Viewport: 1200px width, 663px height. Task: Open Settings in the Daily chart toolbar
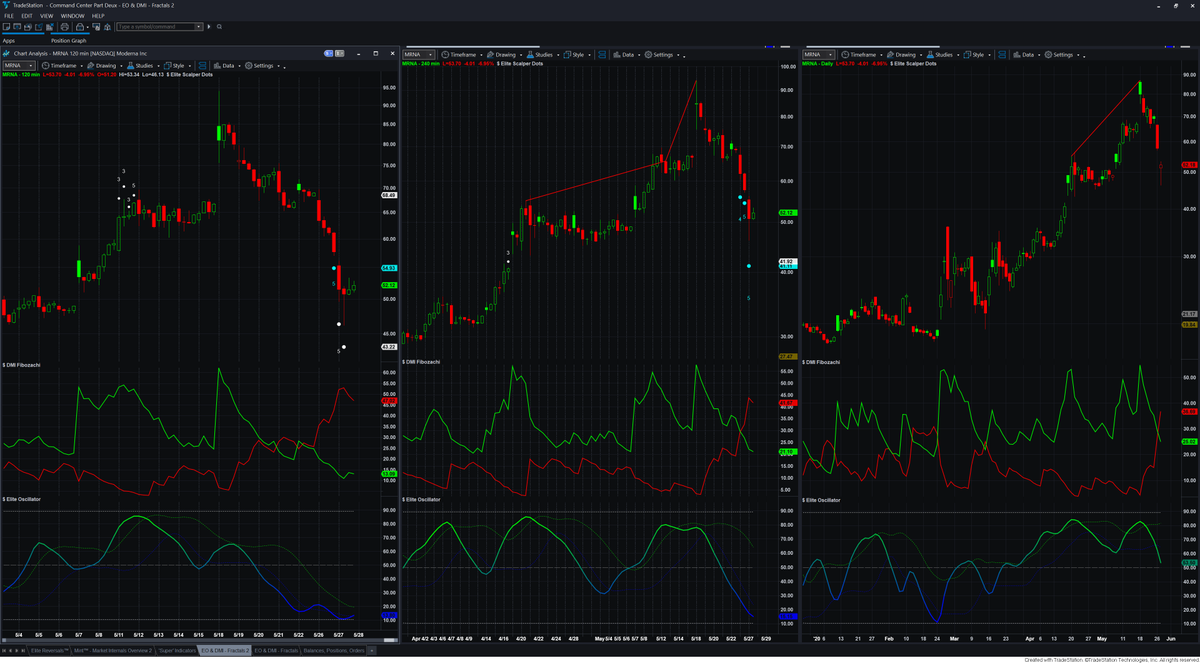pos(1059,55)
